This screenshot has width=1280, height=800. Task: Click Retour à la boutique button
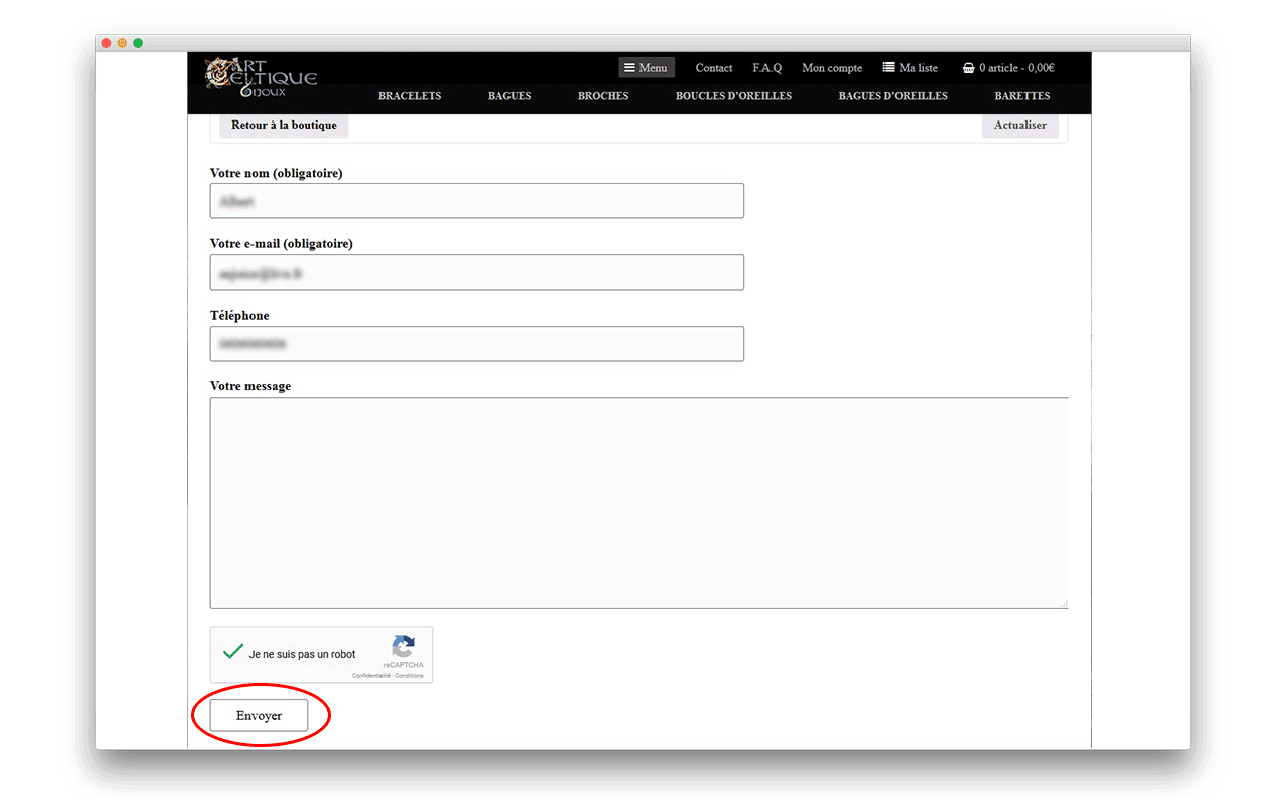(x=284, y=126)
